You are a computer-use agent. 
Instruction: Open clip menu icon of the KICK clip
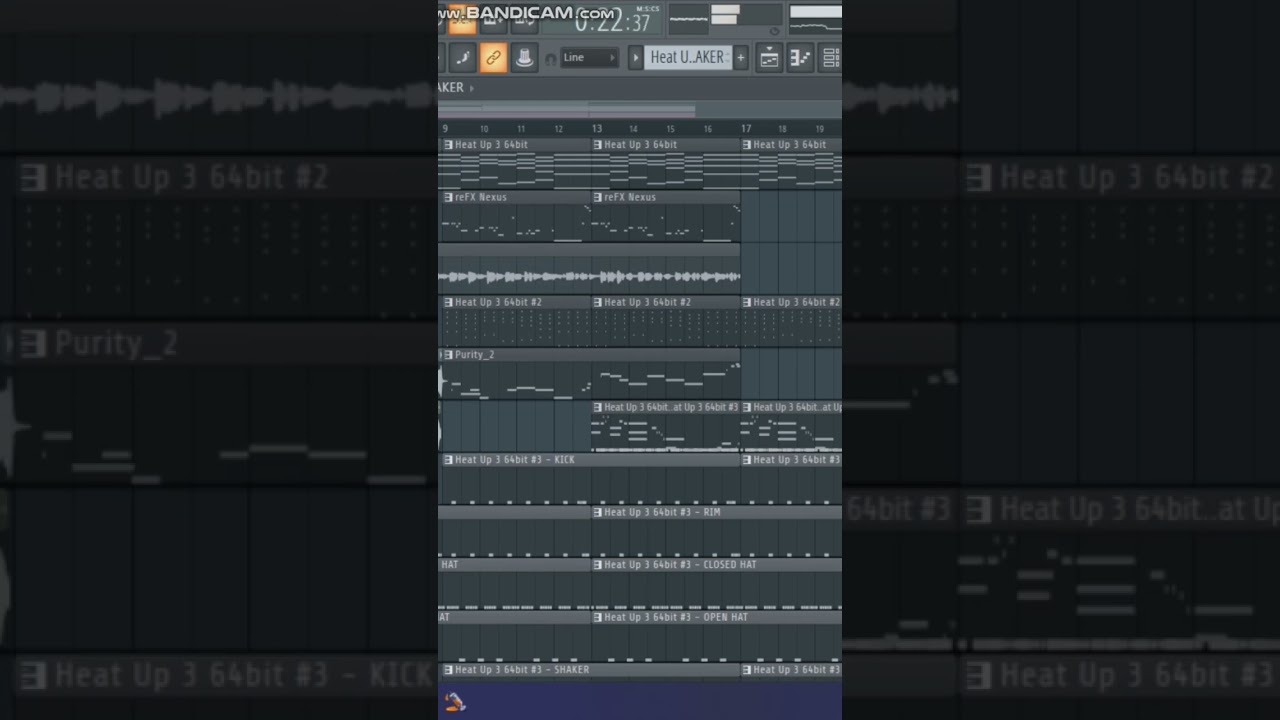click(447, 460)
